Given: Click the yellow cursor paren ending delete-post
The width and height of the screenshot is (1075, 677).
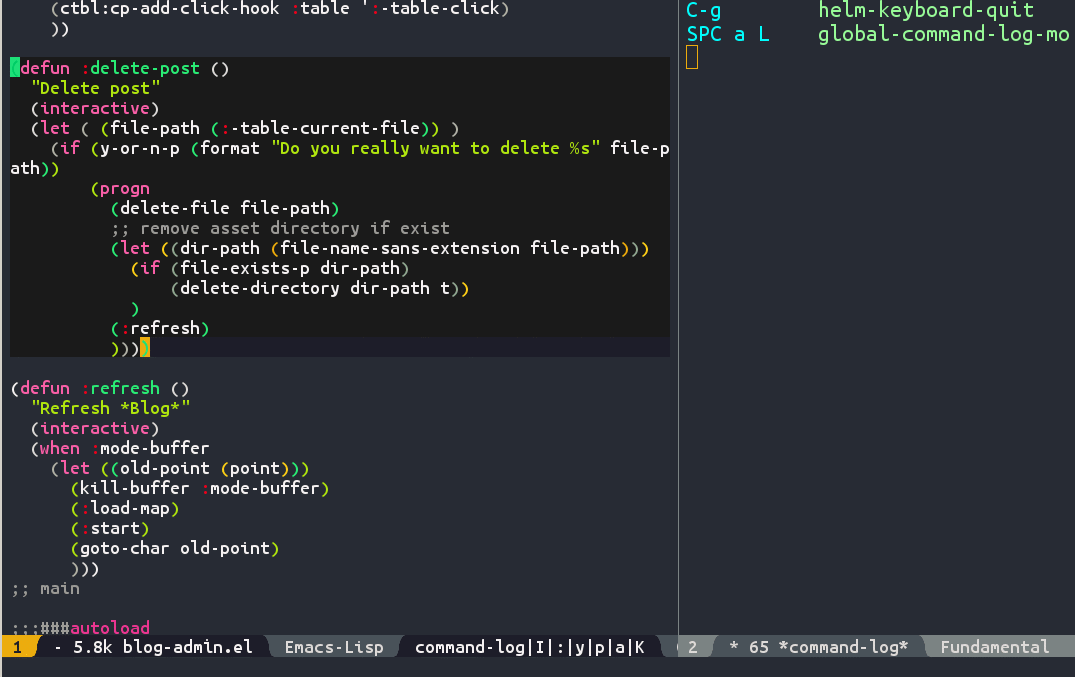Looking at the screenshot, I should (145, 348).
